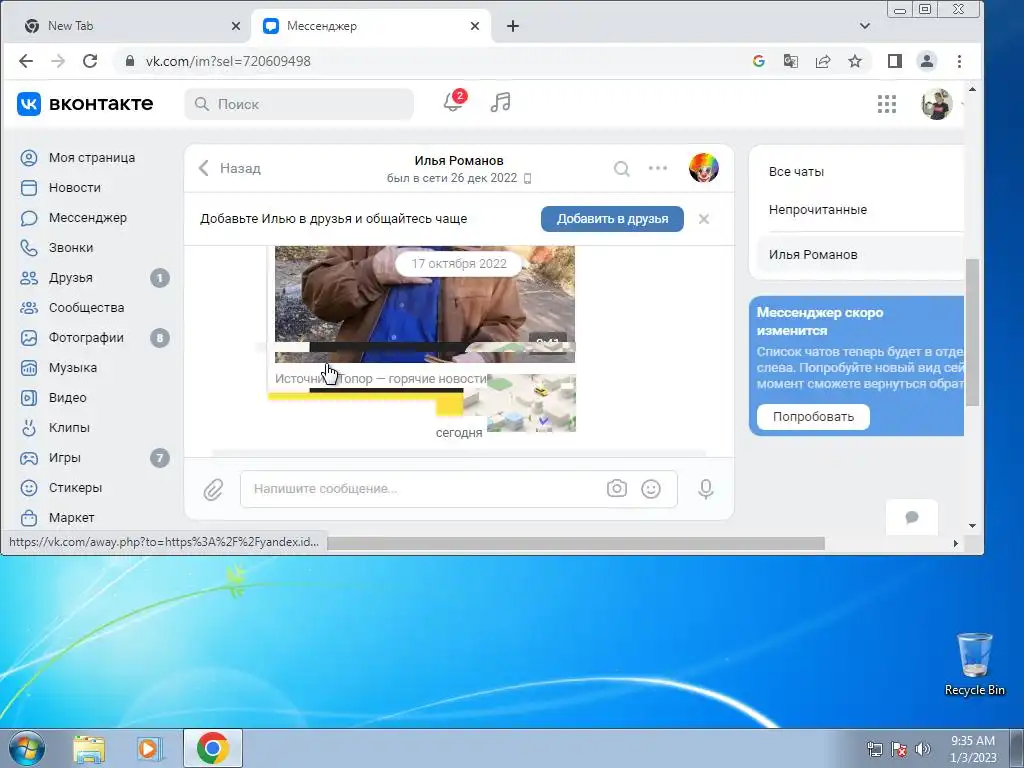Viewport: 1024px width, 768px height.
Task: Toggle the browser side panel
Action: point(895,61)
